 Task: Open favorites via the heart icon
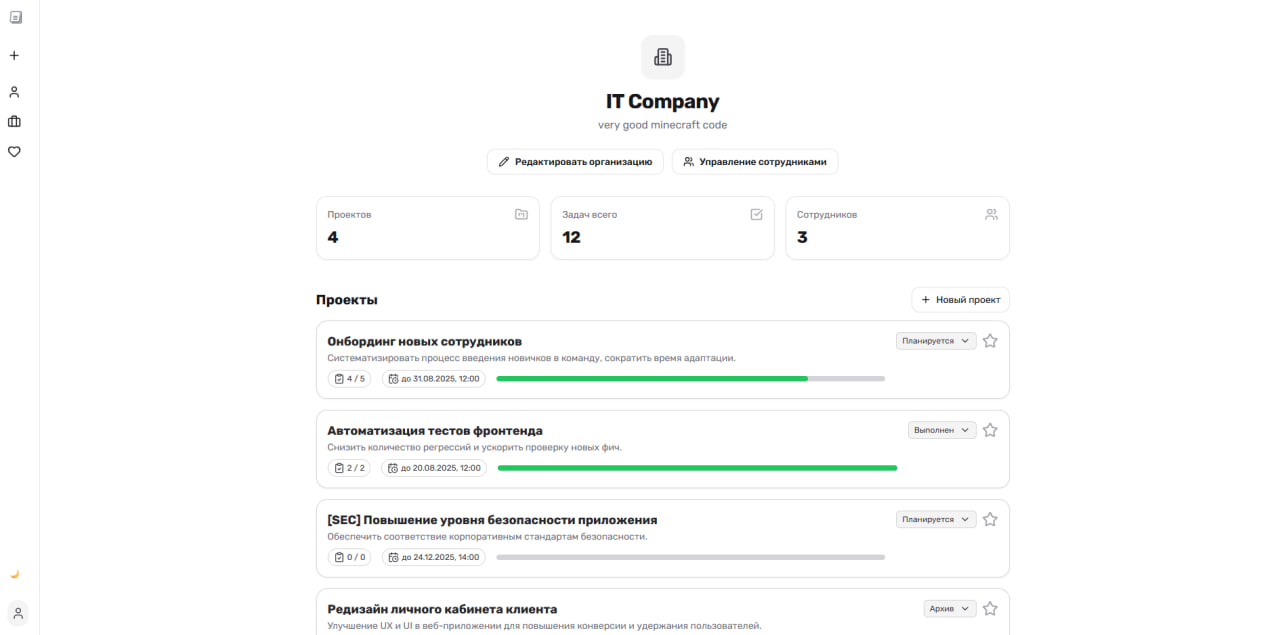(14, 152)
